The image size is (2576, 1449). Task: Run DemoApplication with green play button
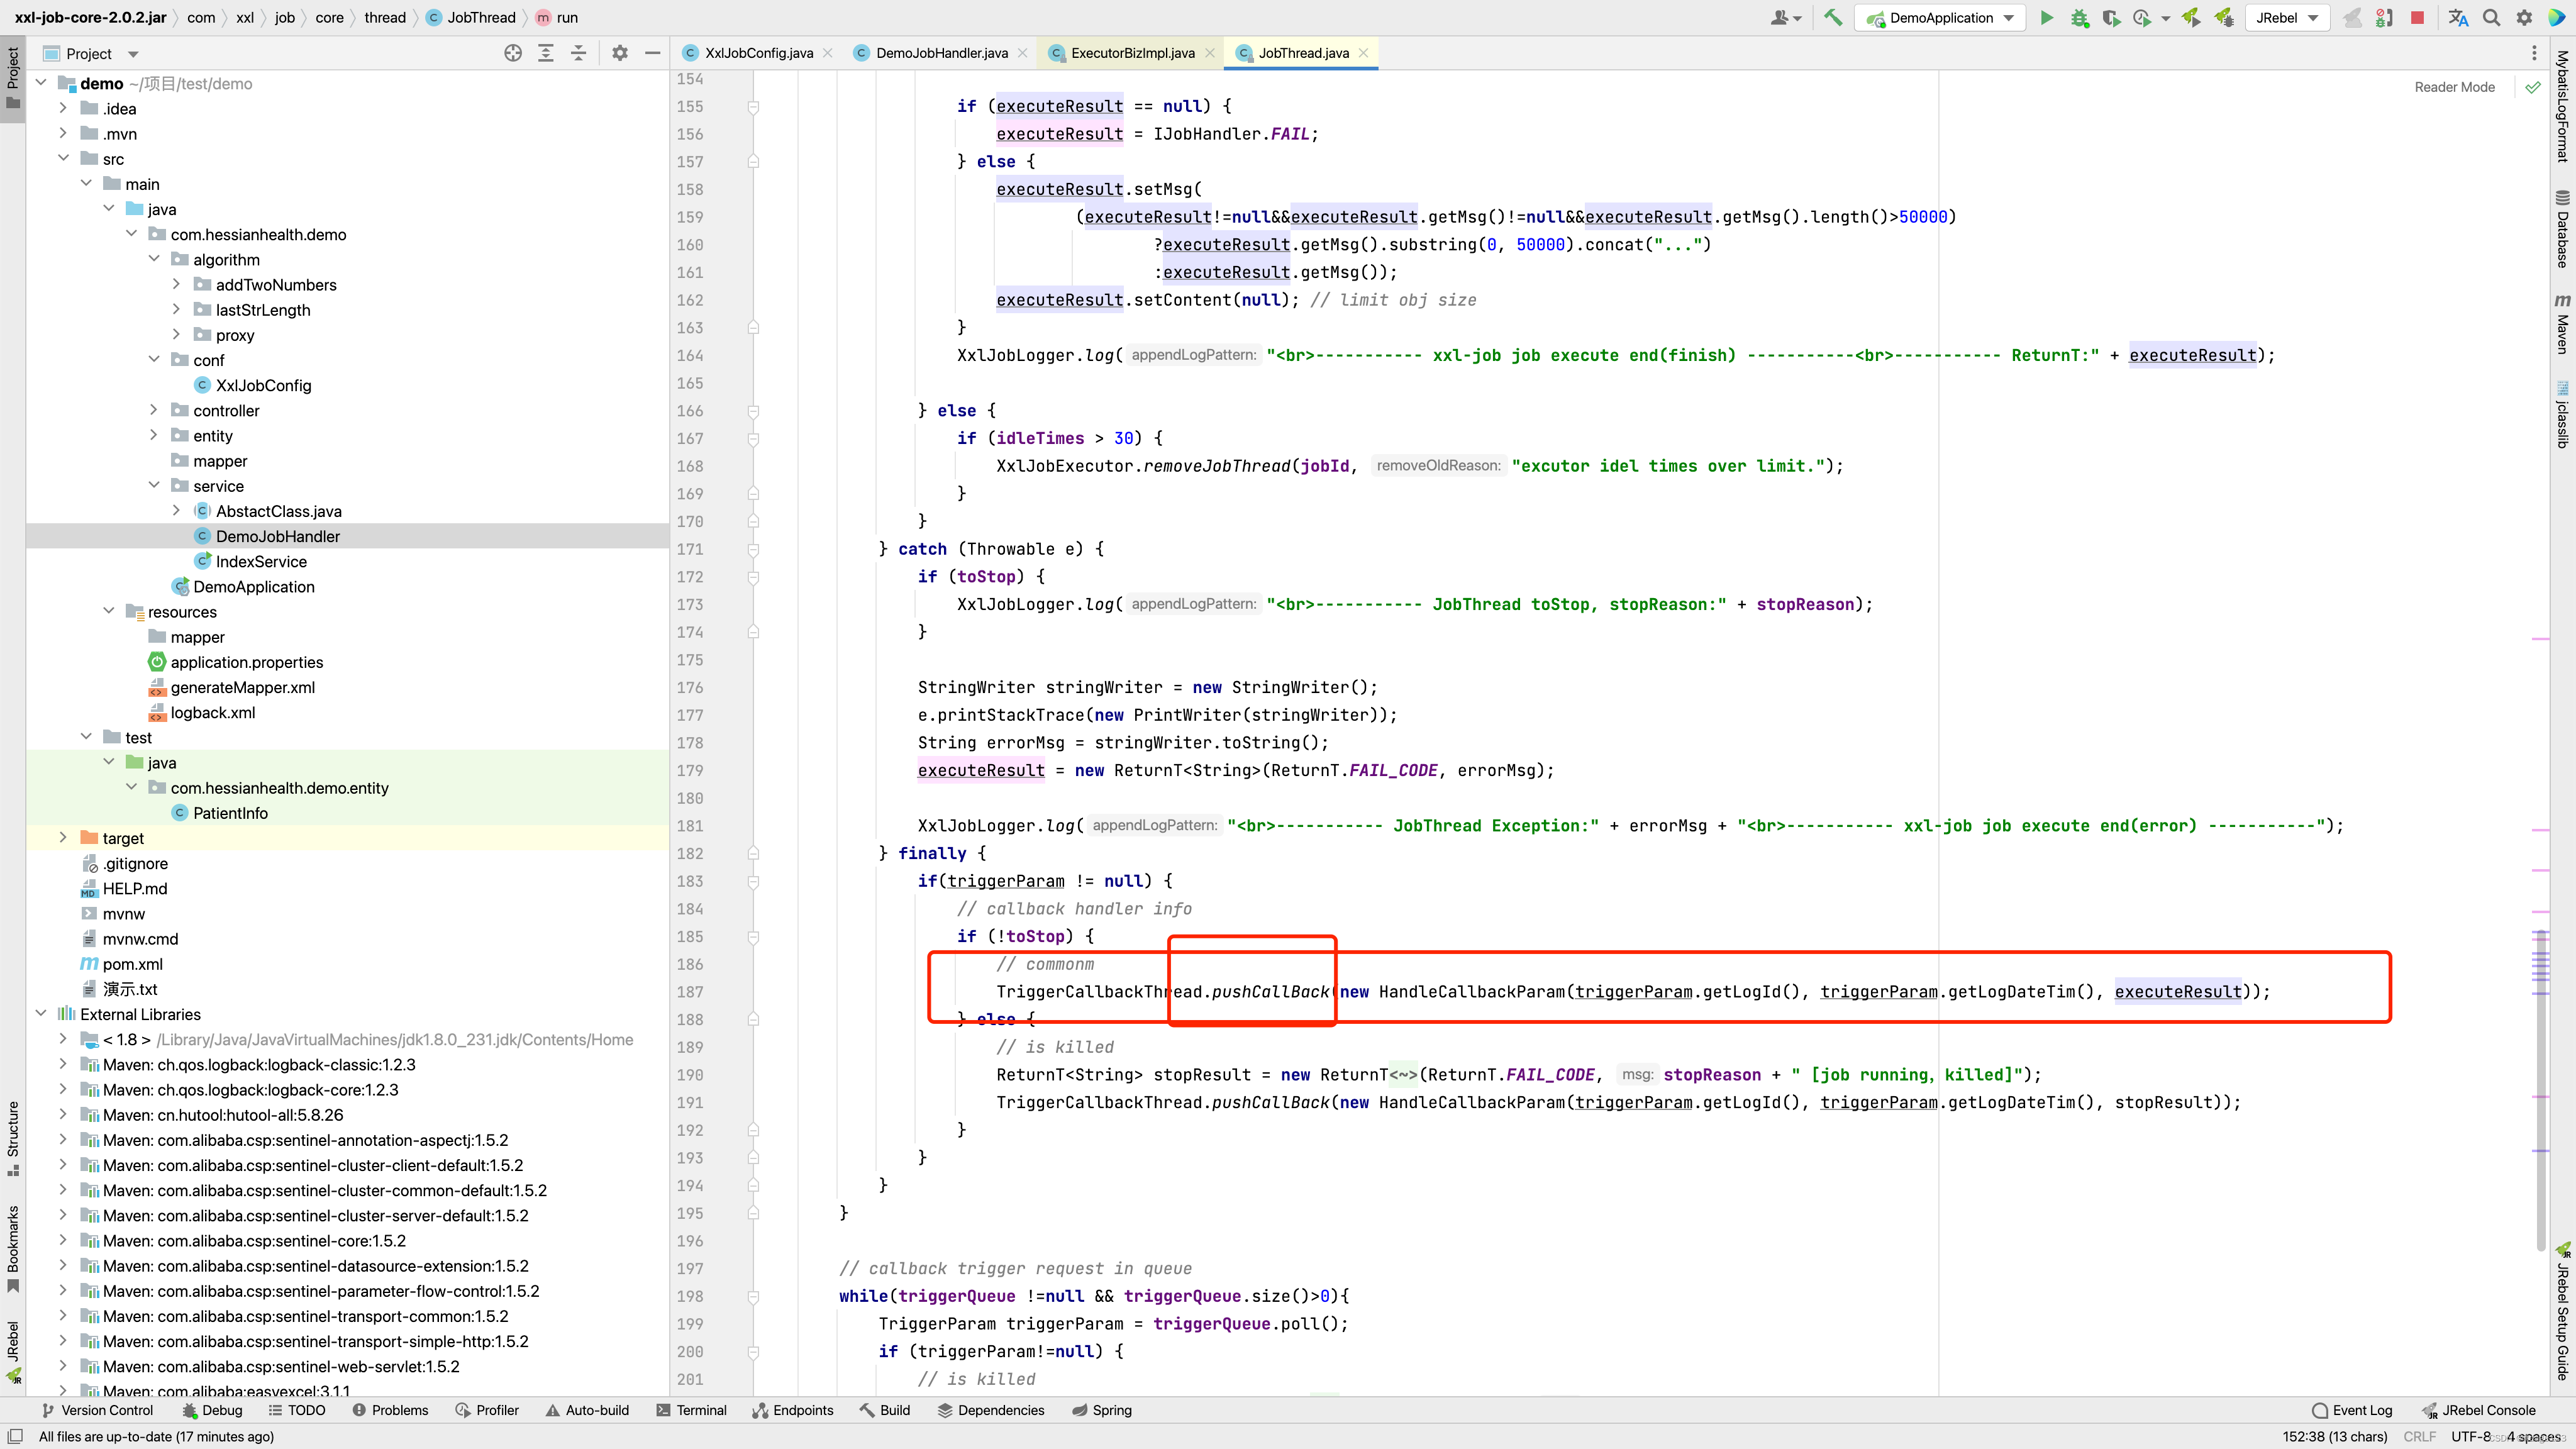coord(2047,17)
